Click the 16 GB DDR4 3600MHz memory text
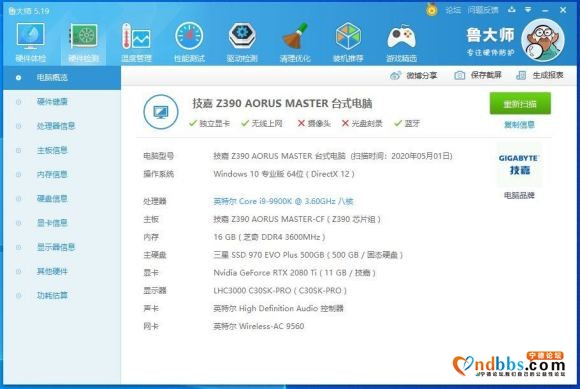The height and width of the screenshot is (389, 580). click(x=269, y=237)
